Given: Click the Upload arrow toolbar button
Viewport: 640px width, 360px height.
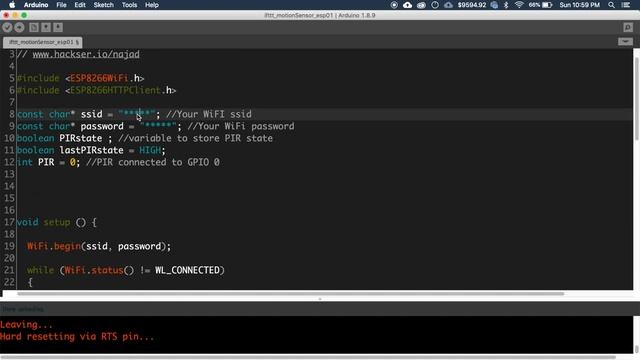Looking at the screenshot, I should pos(19,27).
